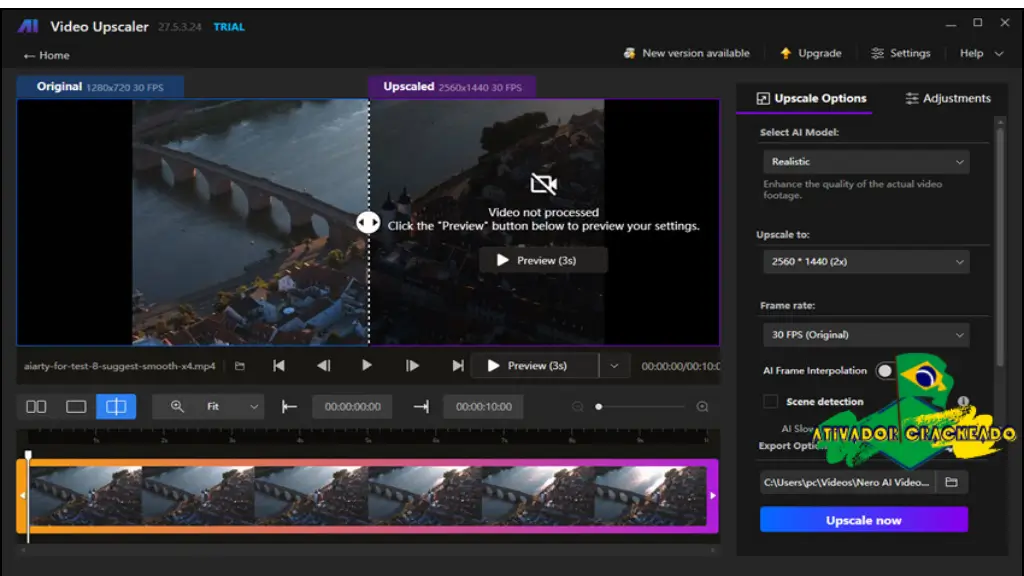1024x576 pixels.
Task: Click Preview (3s) button in playback bar
Action: pos(535,366)
